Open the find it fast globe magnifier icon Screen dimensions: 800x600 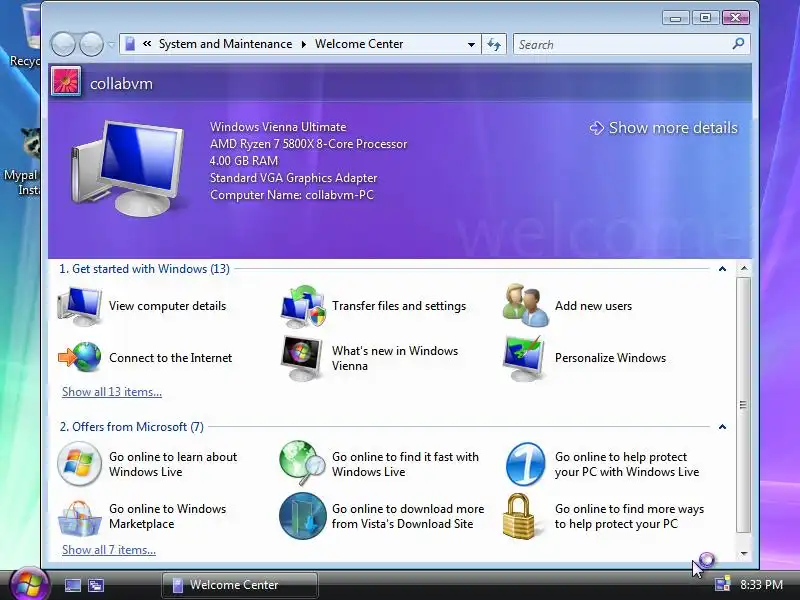[x=302, y=463]
